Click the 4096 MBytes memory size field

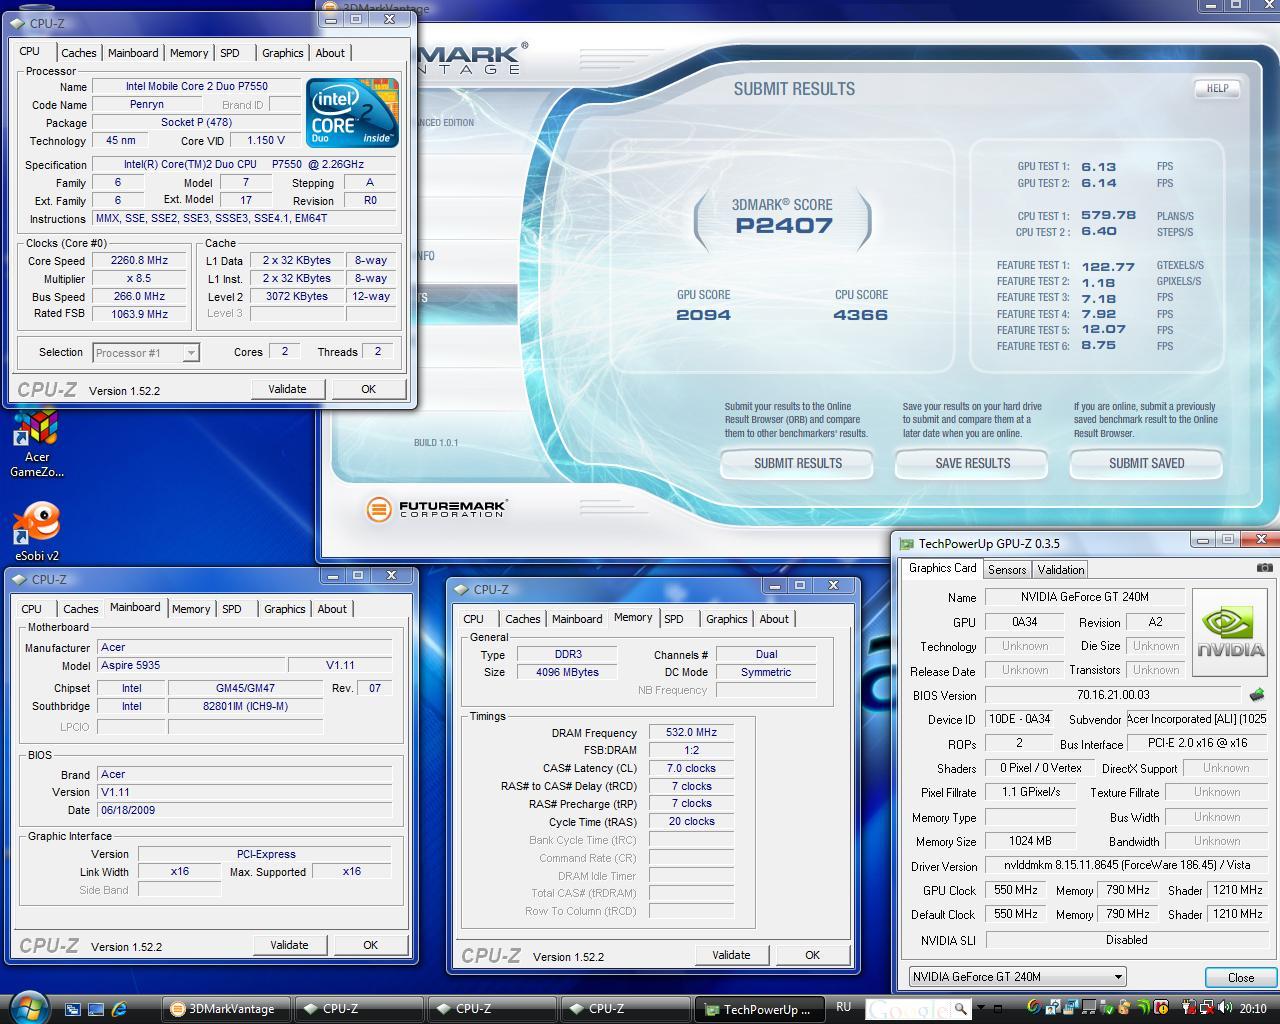point(567,672)
